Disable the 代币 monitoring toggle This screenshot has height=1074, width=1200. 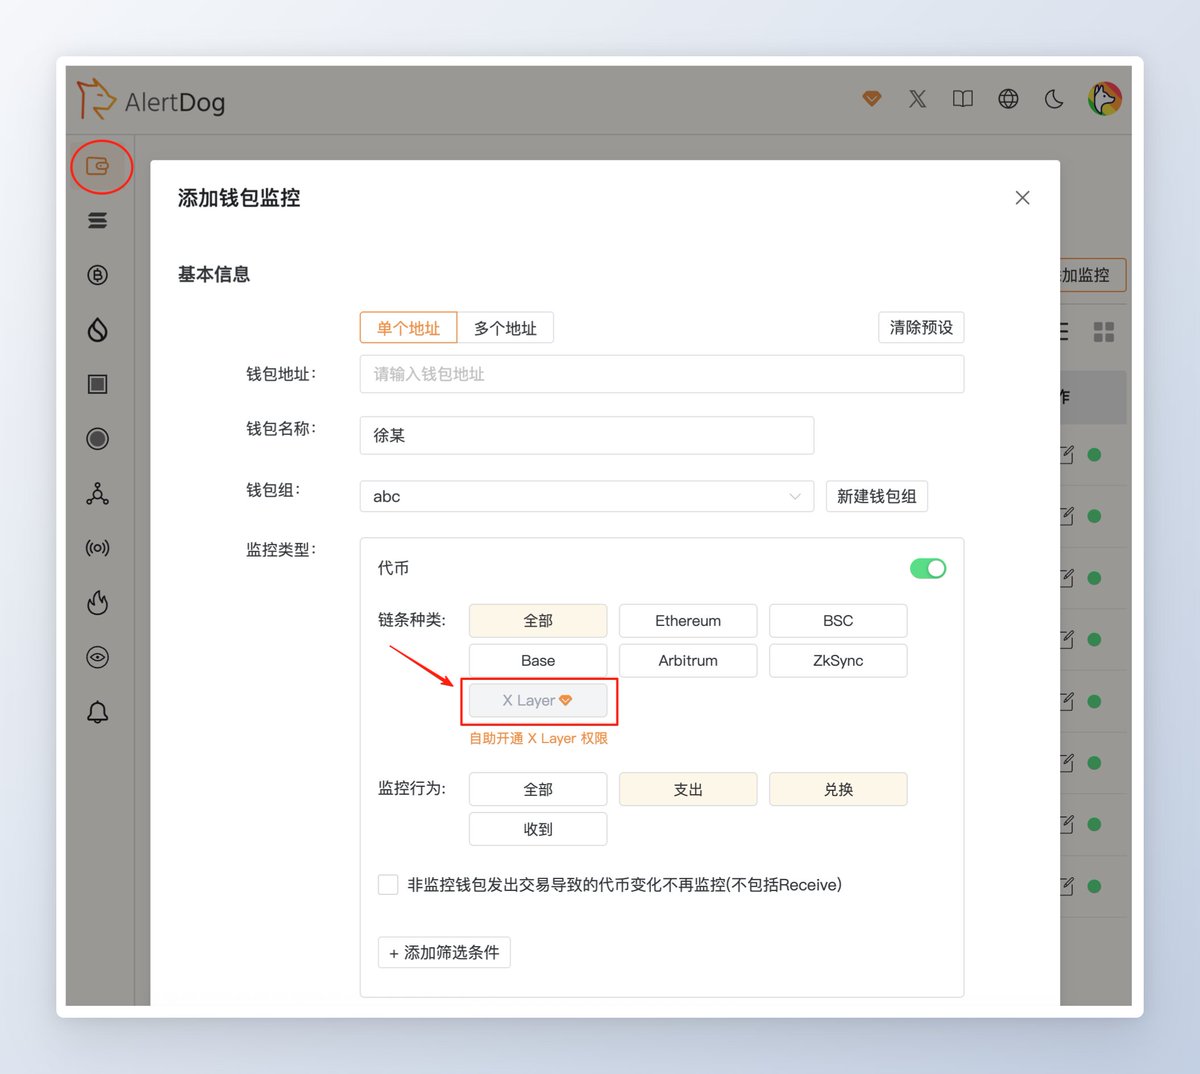pyautogui.click(x=927, y=568)
